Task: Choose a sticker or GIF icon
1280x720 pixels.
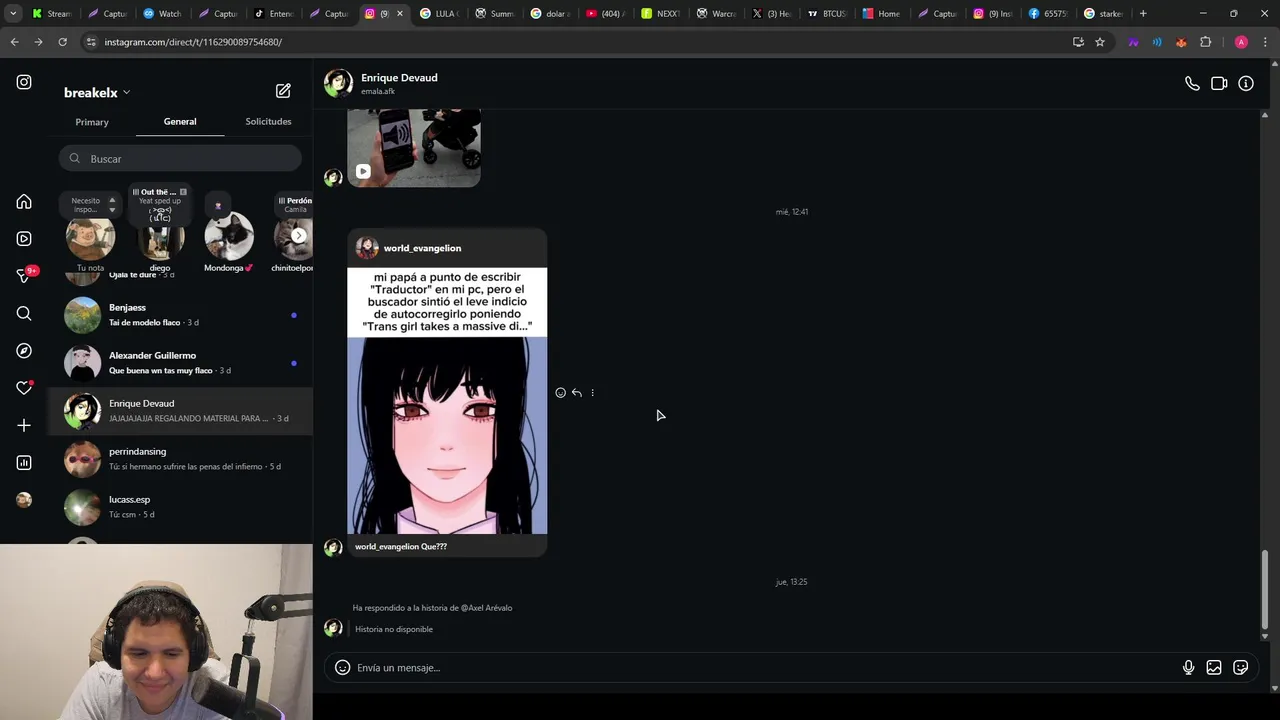Action: point(1240,668)
